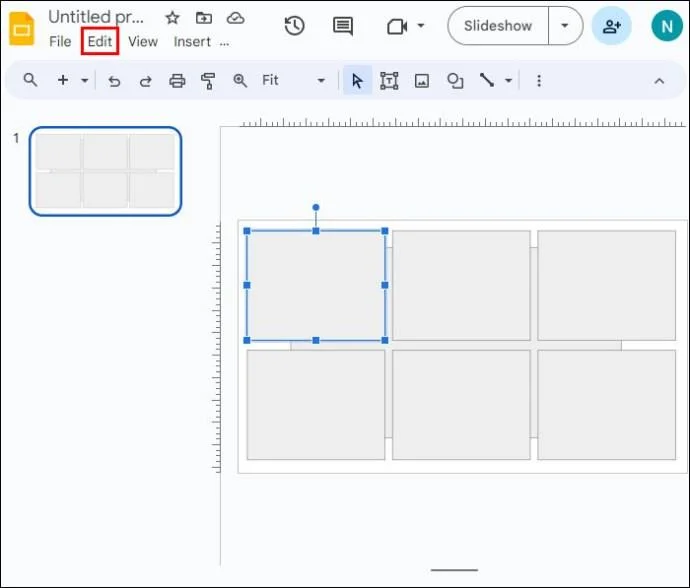This screenshot has width=690, height=588.
Task: Click the Insert image icon
Action: [x=422, y=81]
